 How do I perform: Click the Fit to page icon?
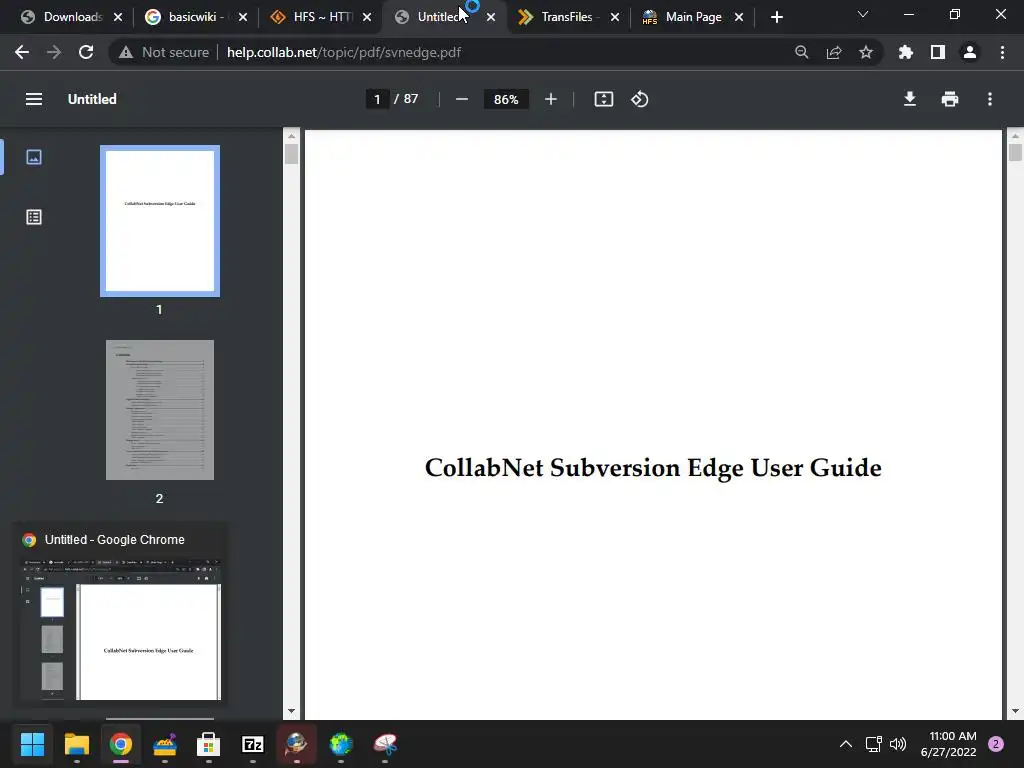[x=603, y=99]
